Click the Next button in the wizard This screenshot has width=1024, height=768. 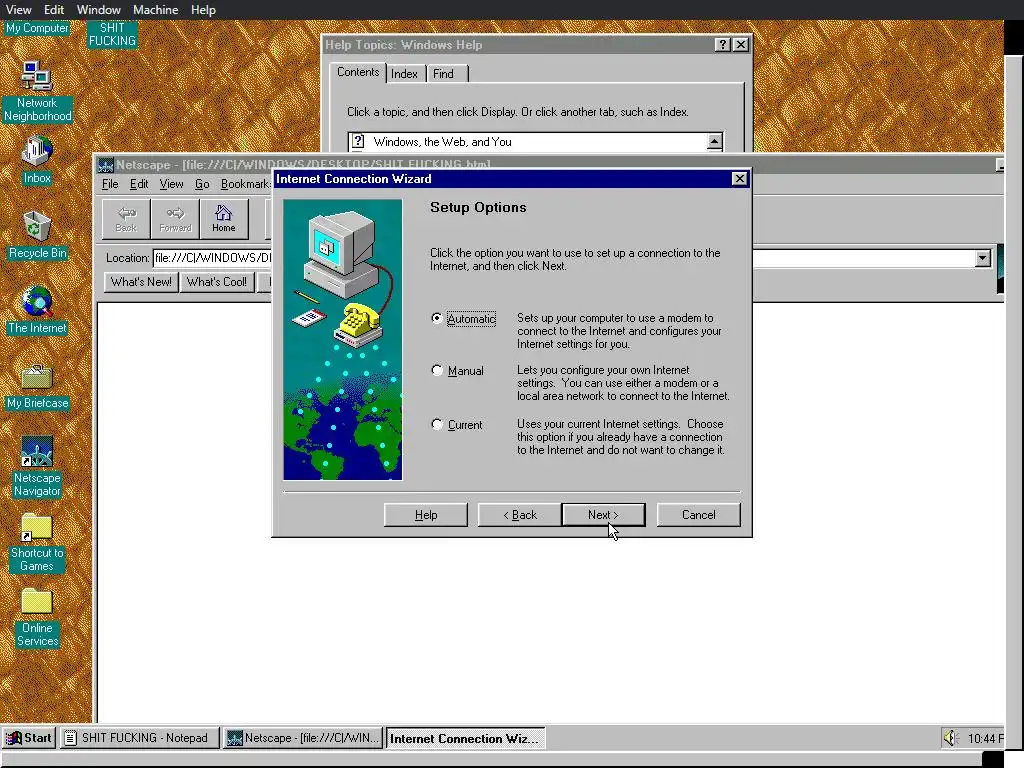[x=603, y=515]
